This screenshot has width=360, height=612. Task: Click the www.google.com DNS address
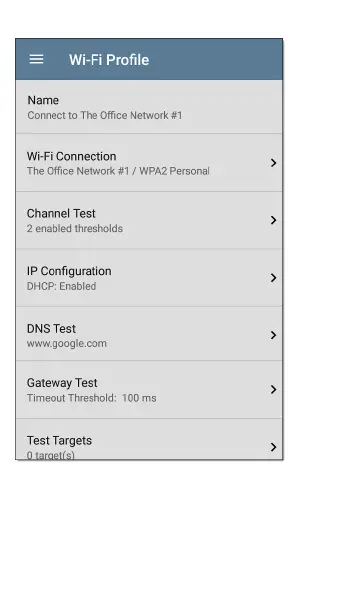click(66, 343)
